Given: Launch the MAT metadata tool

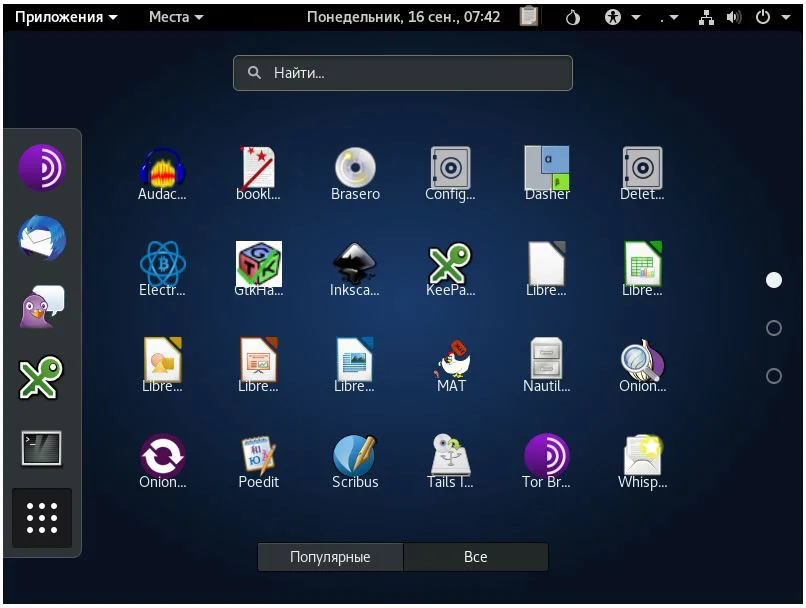Looking at the screenshot, I should [x=451, y=364].
